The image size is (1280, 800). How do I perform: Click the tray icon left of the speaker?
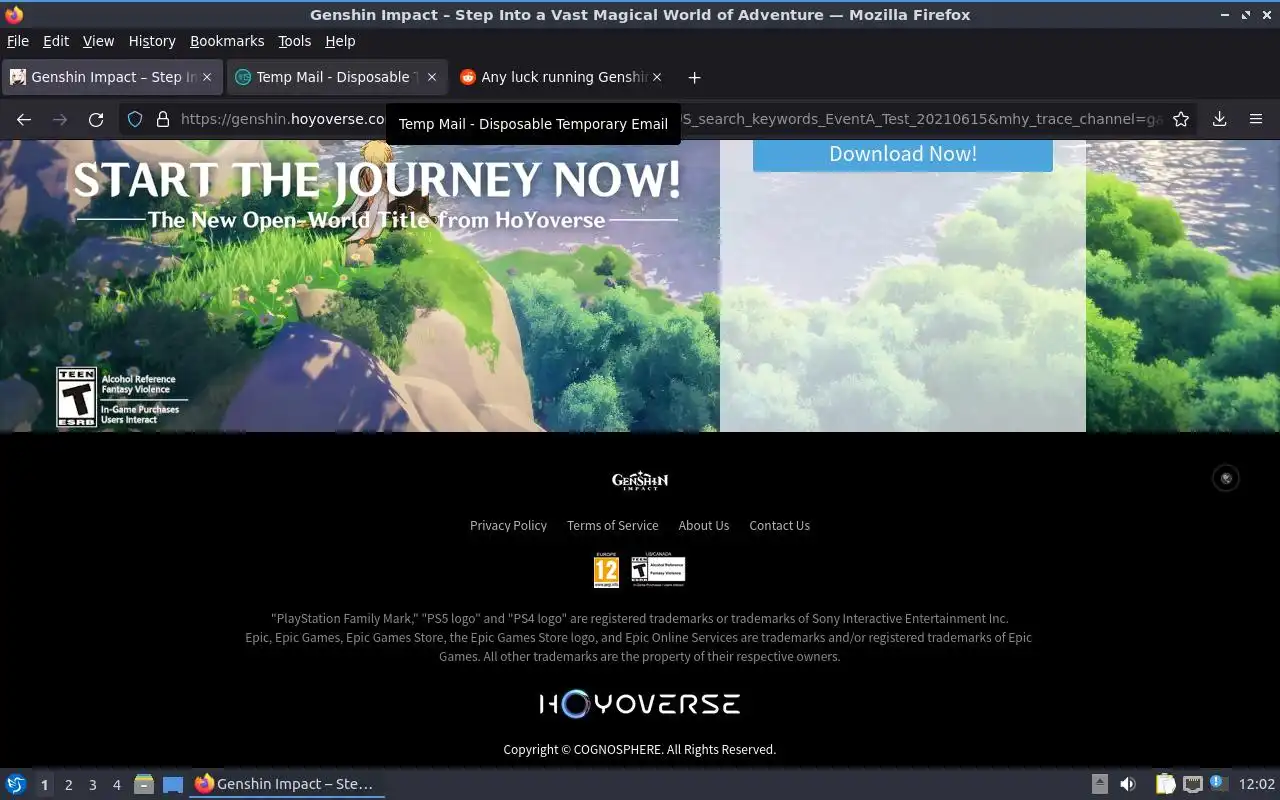(1099, 784)
